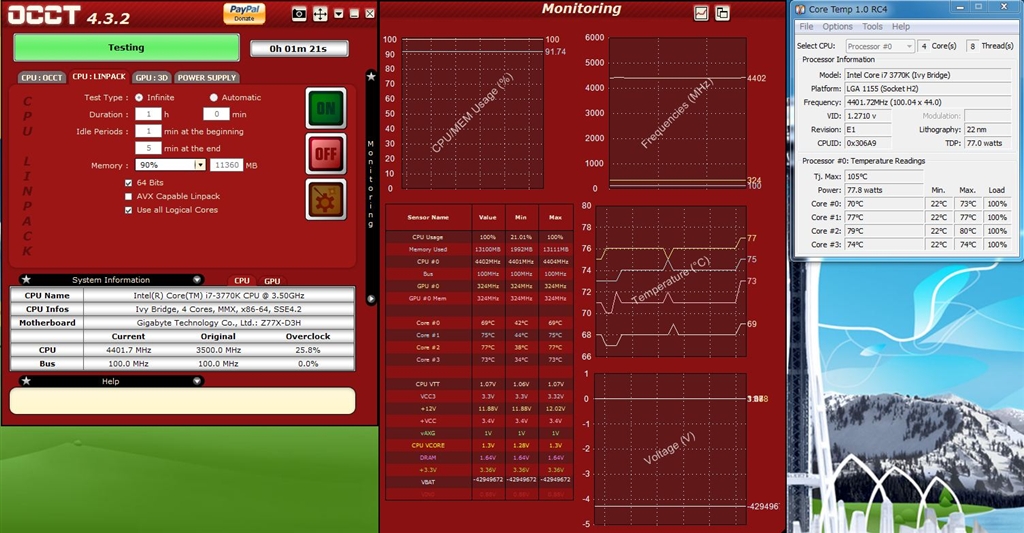Select the CPU : LINPACK tab
Viewport: 1024px width, 533px height.
(99, 76)
